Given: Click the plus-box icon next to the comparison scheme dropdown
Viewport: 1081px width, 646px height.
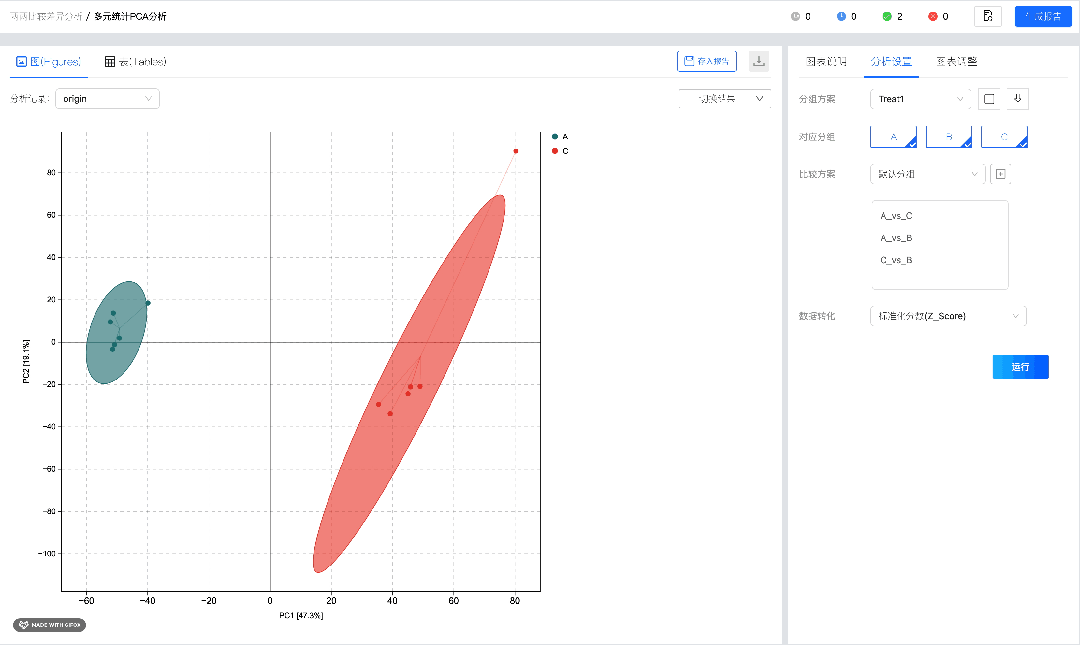Looking at the screenshot, I should click(x=1000, y=174).
